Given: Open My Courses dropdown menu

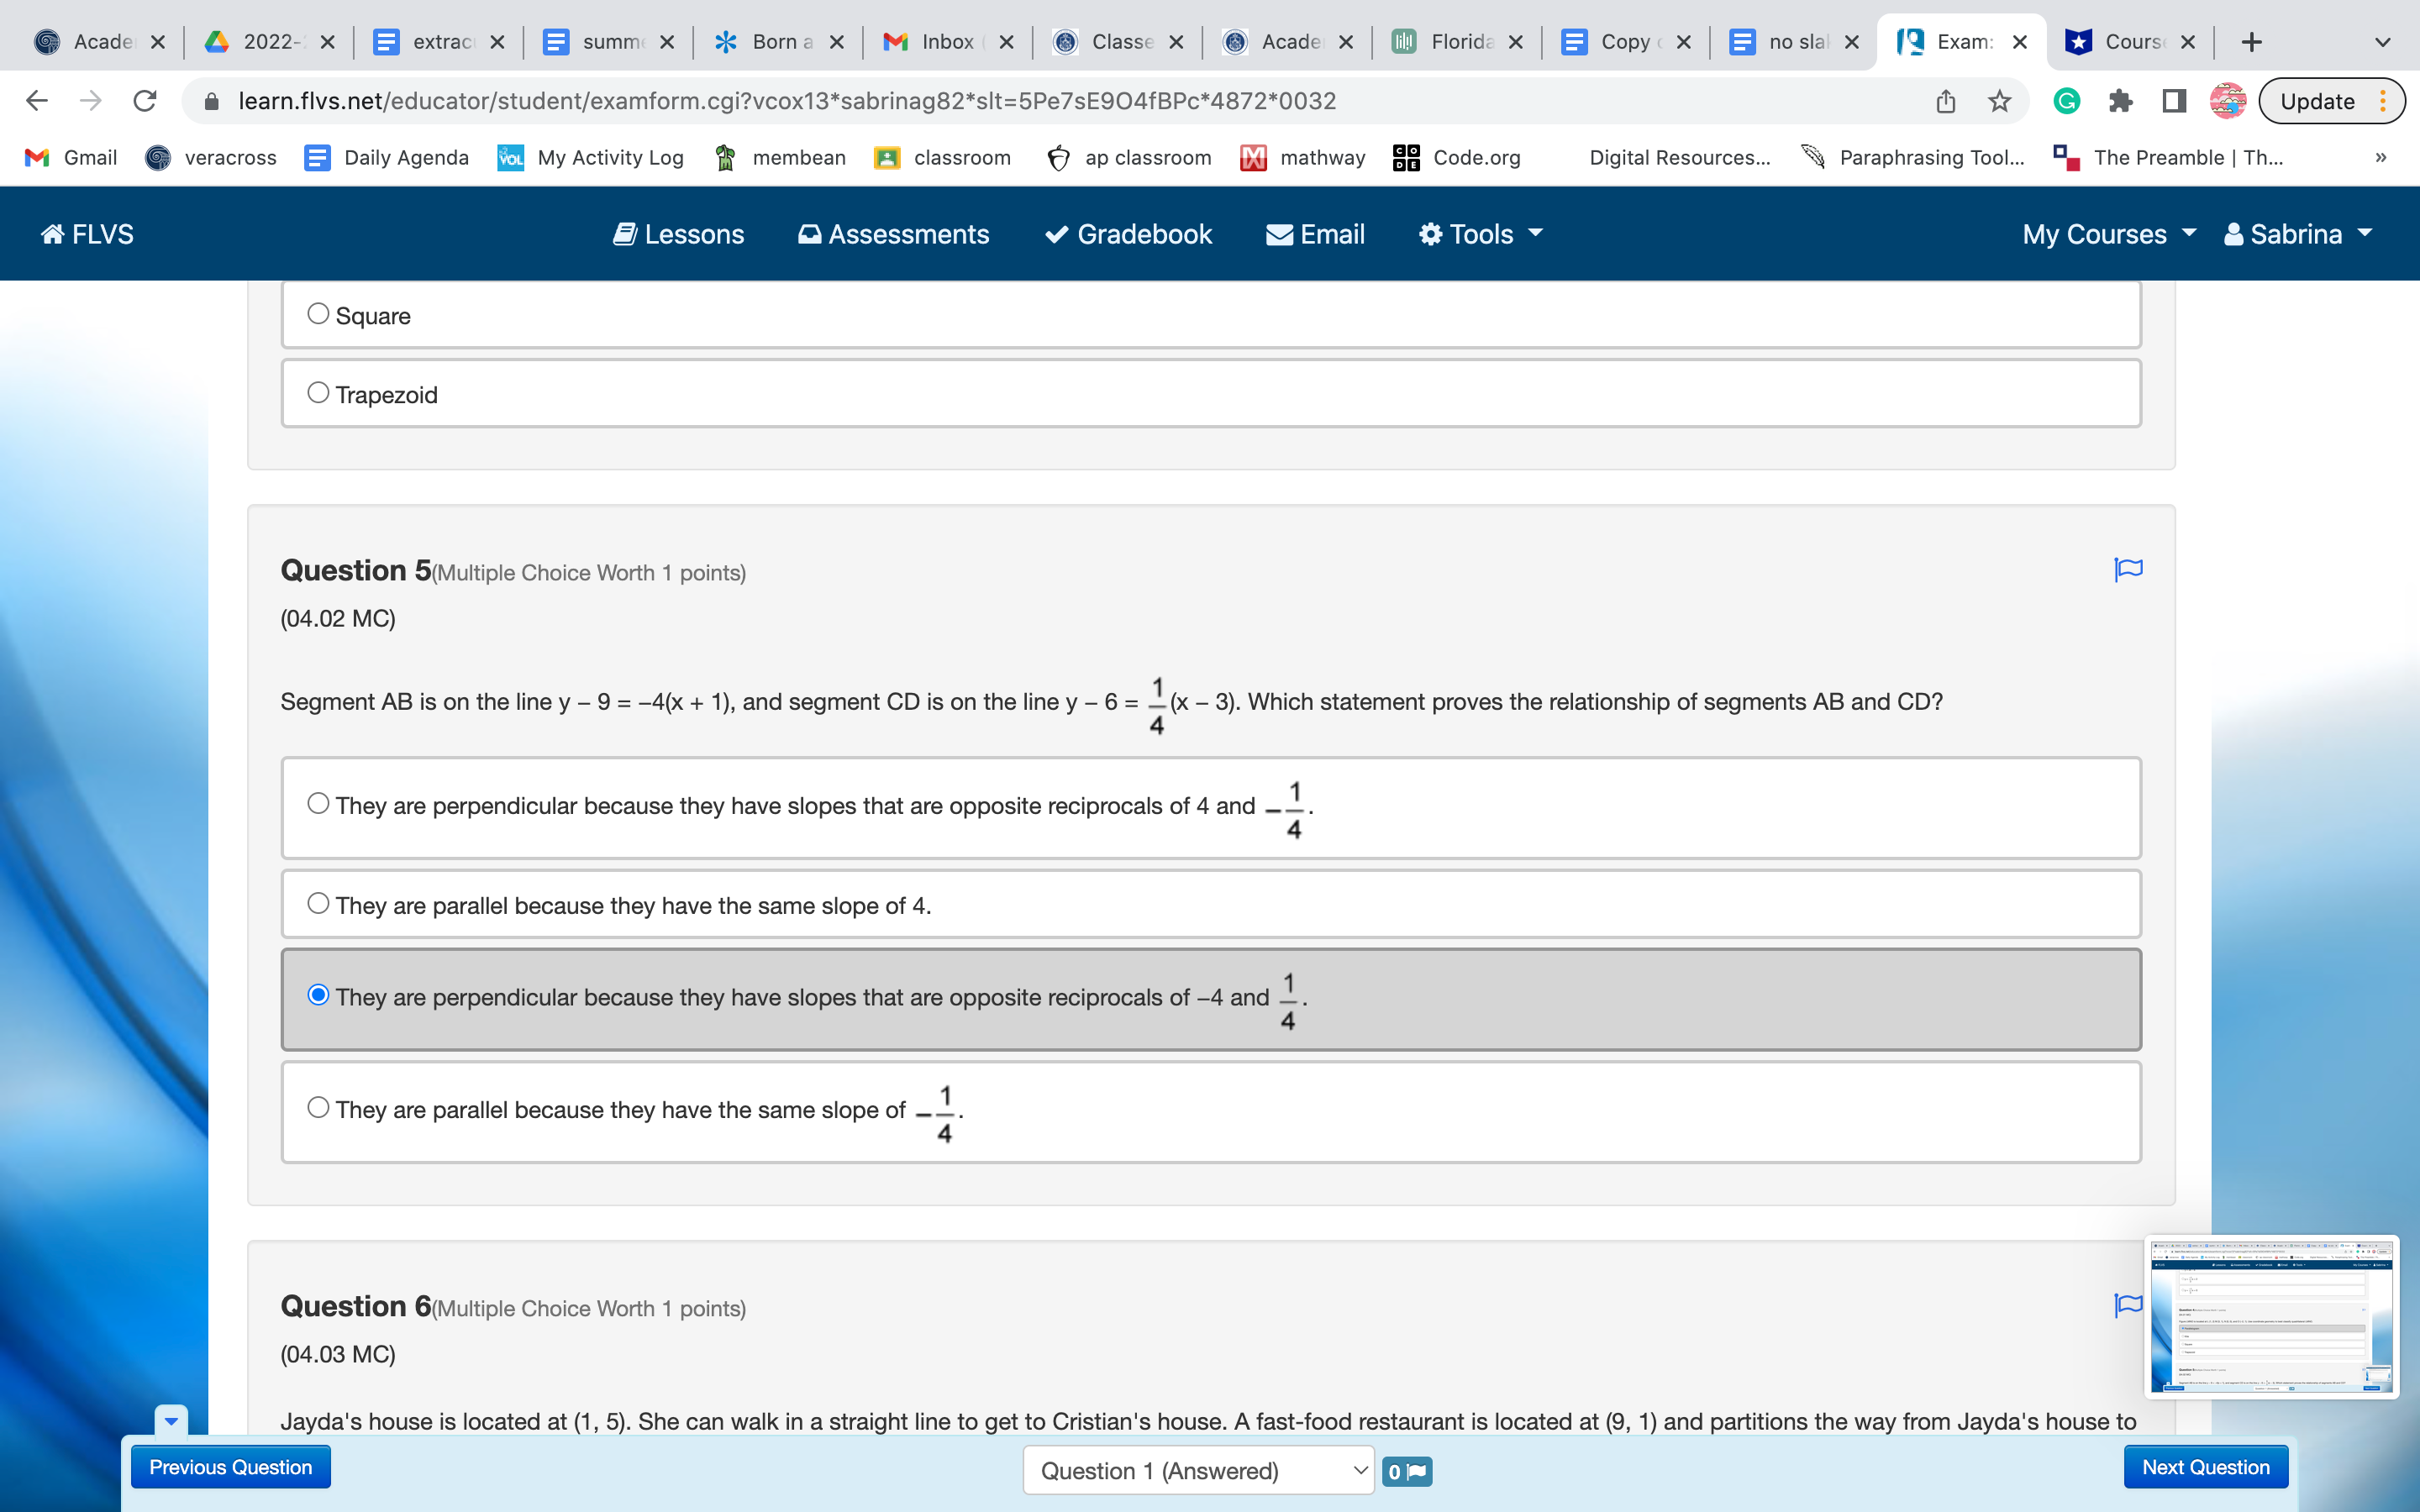Looking at the screenshot, I should [2108, 234].
